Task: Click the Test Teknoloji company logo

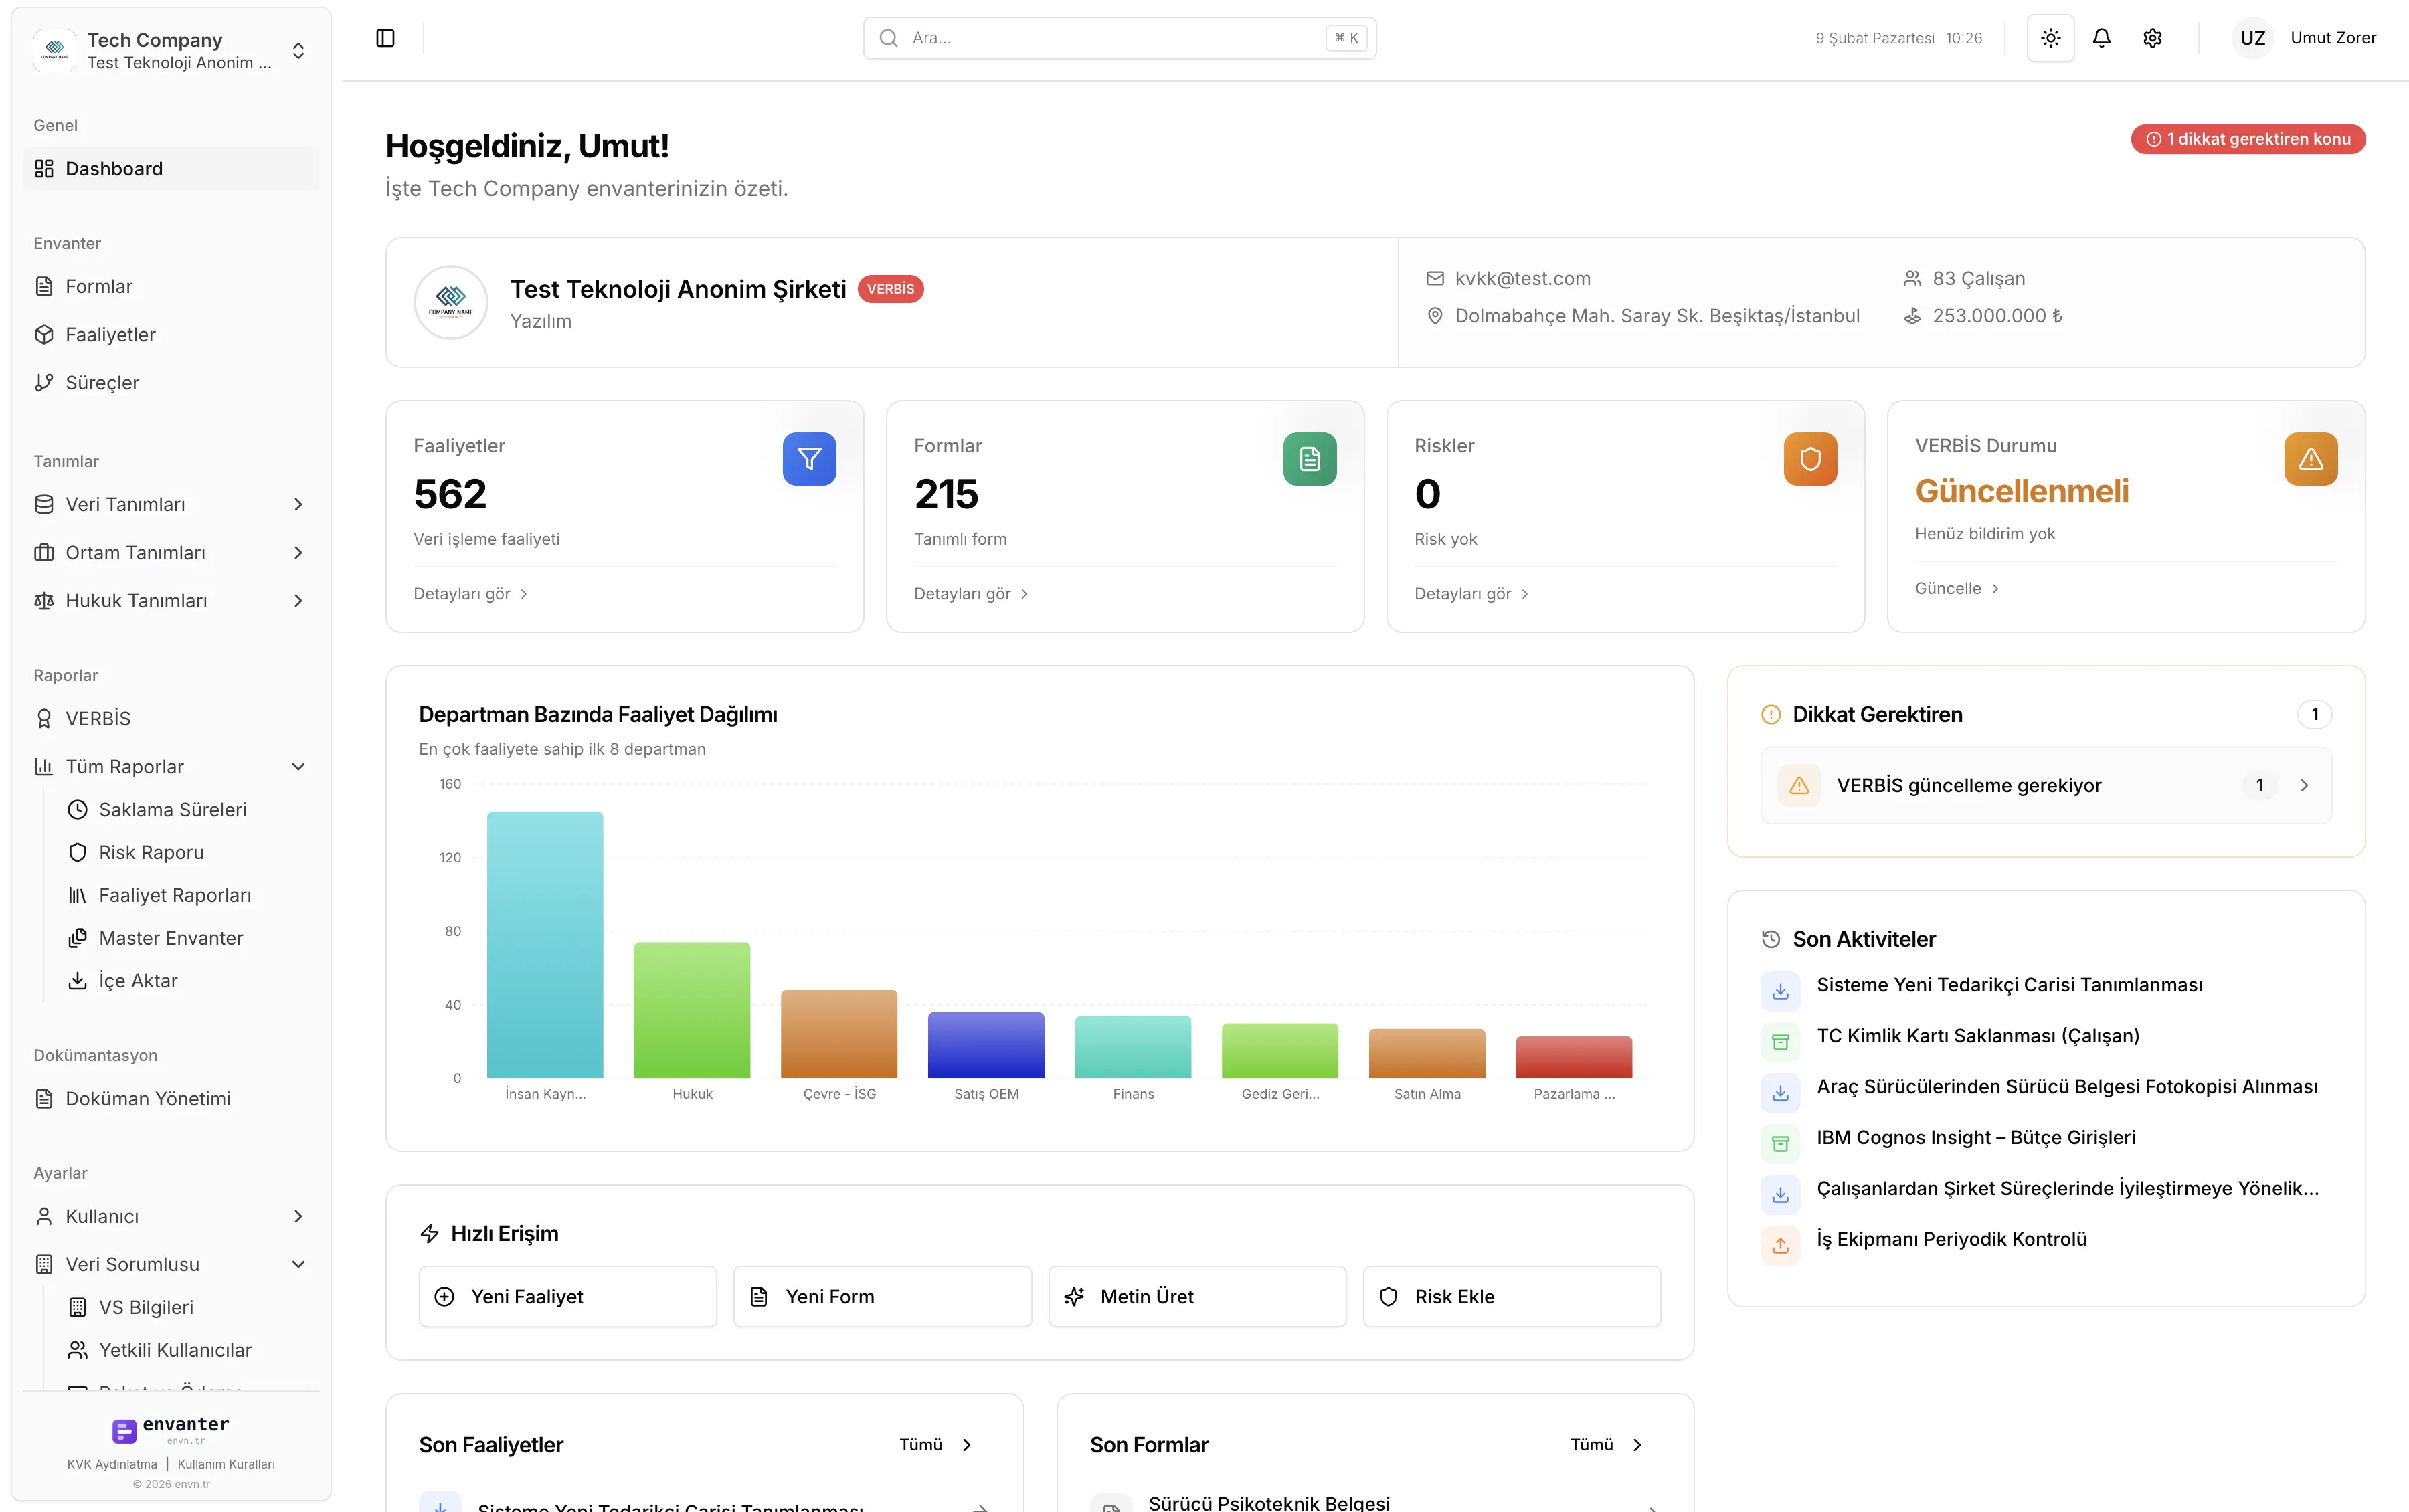Action: (451, 302)
